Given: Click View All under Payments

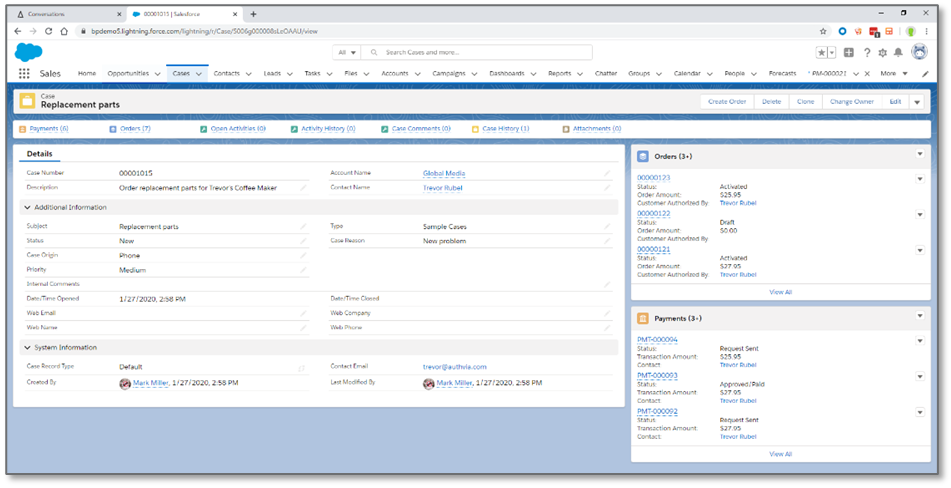Looking at the screenshot, I should coord(781,454).
